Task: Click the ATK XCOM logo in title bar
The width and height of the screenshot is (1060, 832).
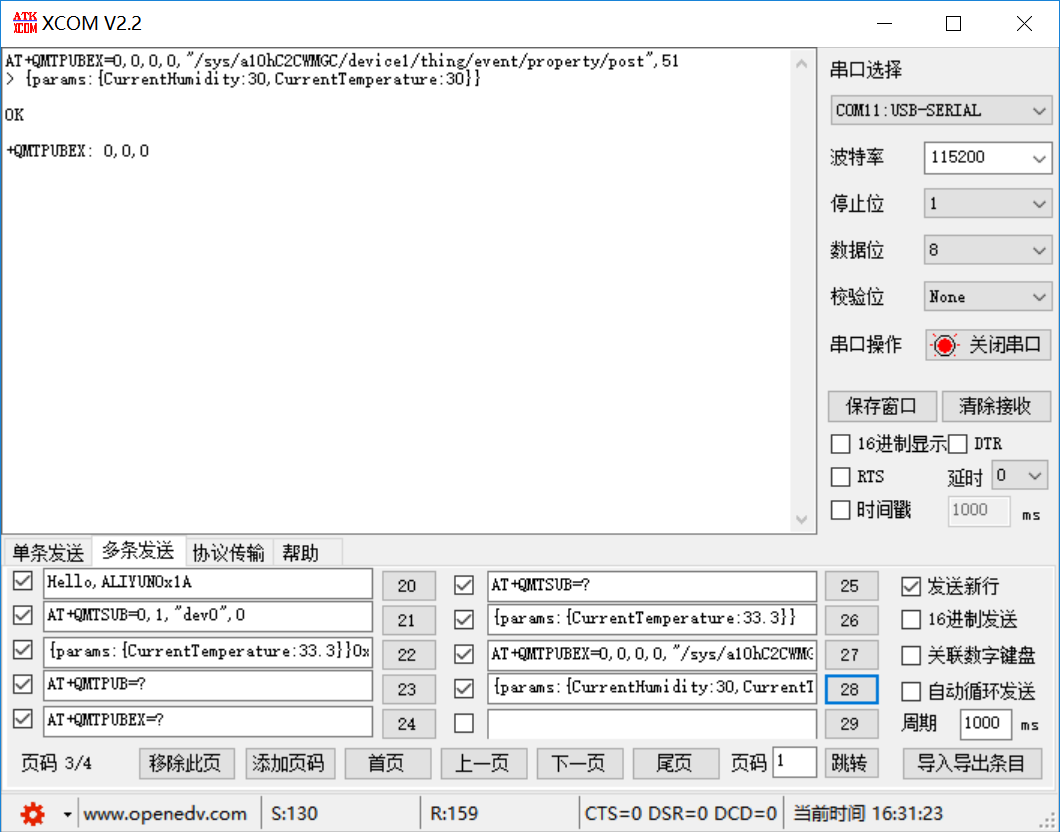Action: (24, 22)
